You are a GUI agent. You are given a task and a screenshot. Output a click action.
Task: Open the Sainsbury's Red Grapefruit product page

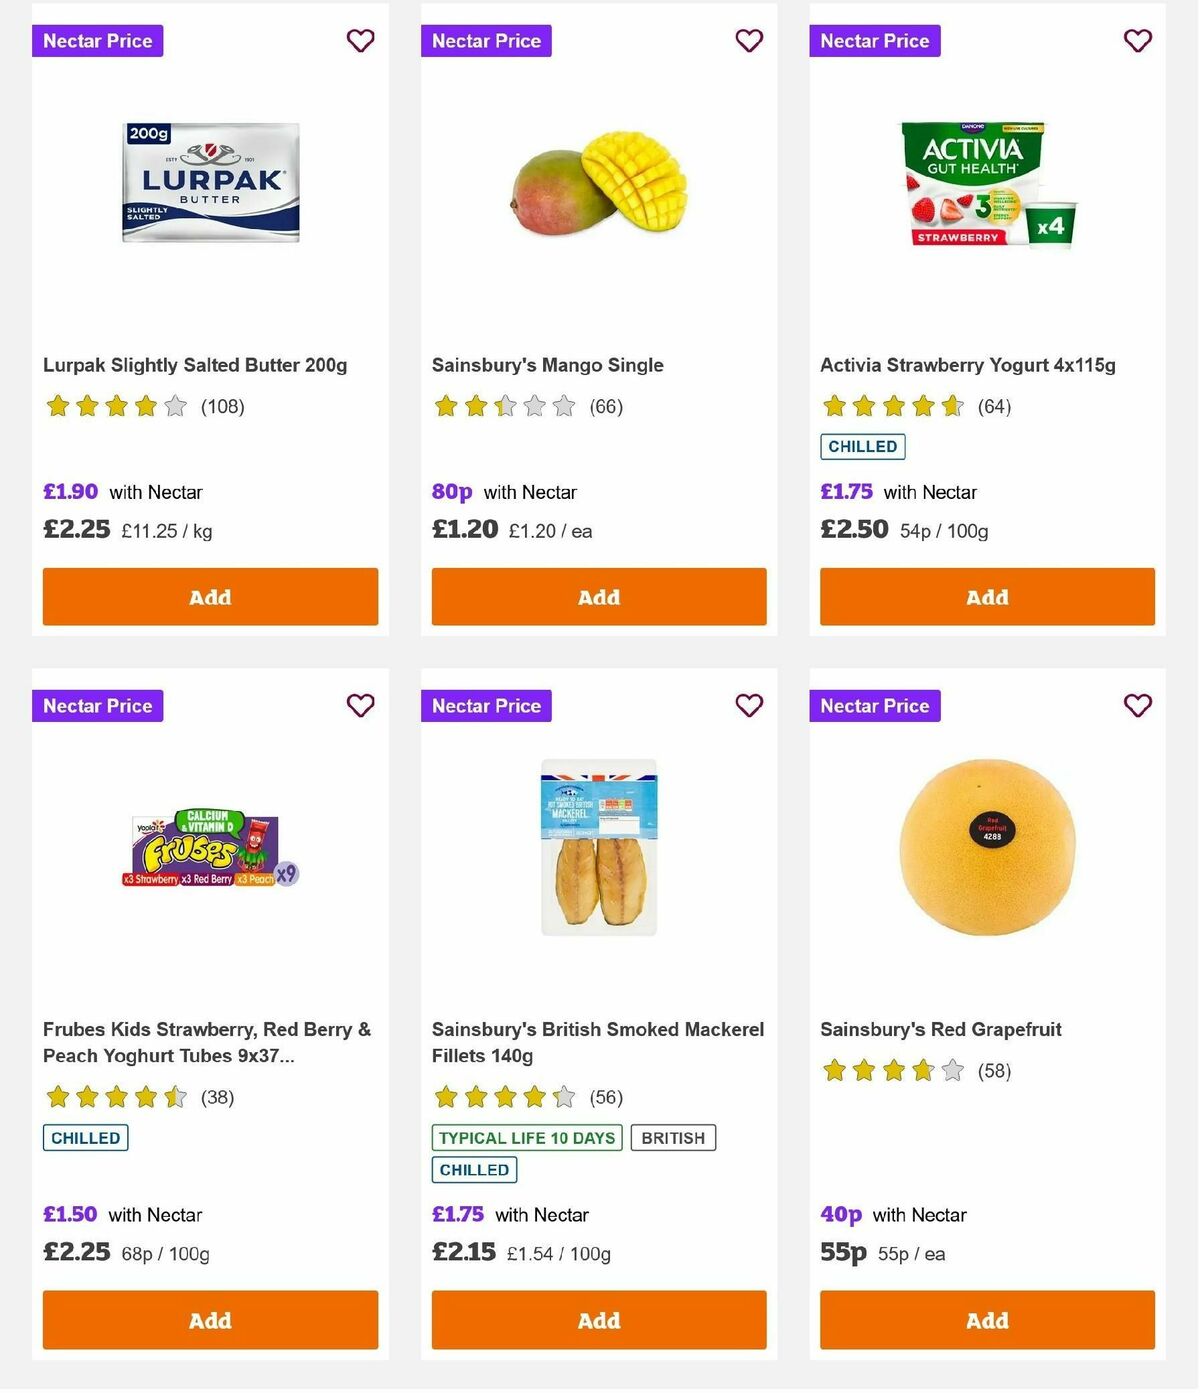(x=940, y=1029)
